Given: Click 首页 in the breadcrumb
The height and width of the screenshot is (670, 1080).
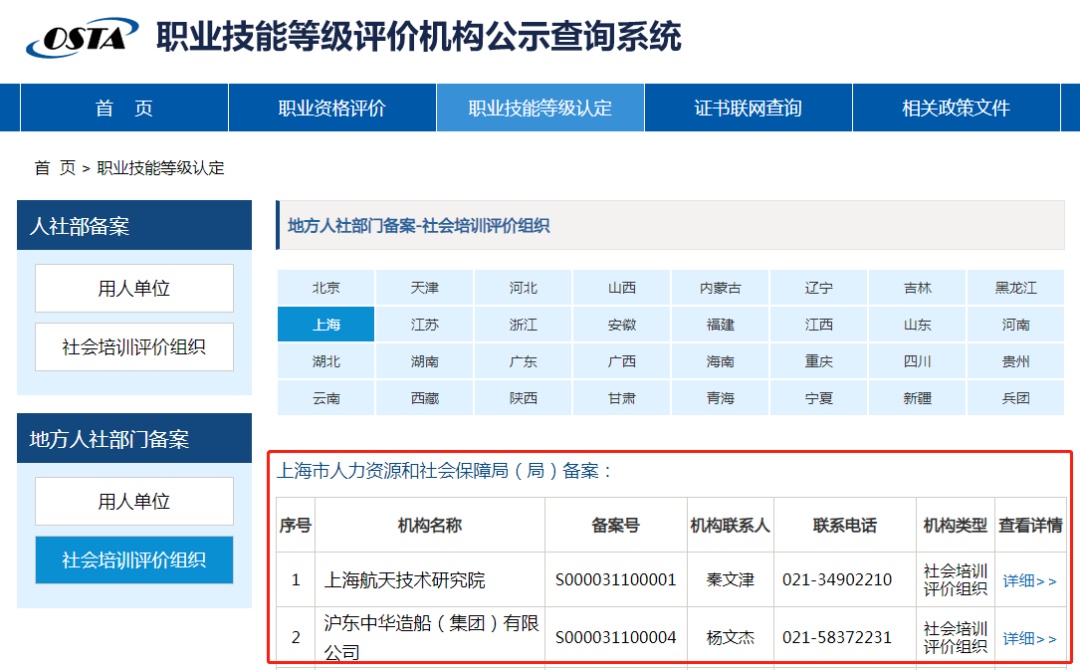Looking at the screenshot, I should point(55,168).
